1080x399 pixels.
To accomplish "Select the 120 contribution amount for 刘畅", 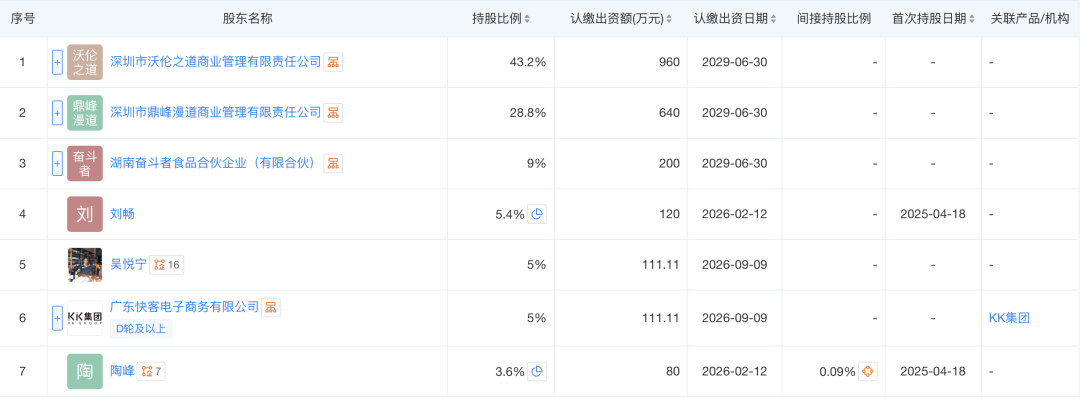I will pyautogui.click(x=669, y=214).
